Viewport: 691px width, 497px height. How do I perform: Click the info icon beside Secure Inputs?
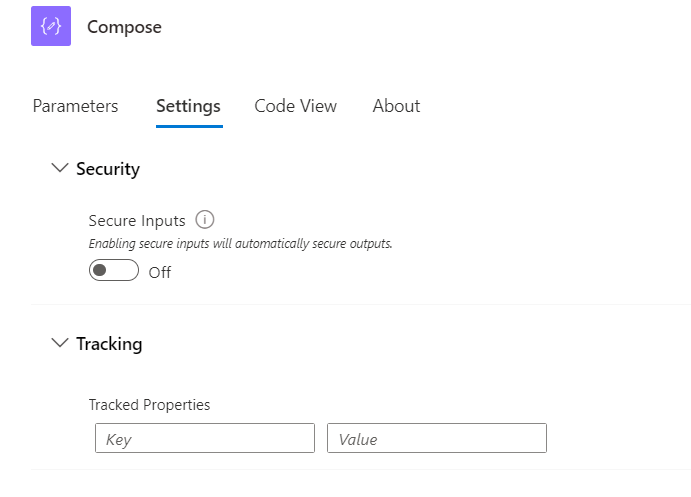click(205, 220)
